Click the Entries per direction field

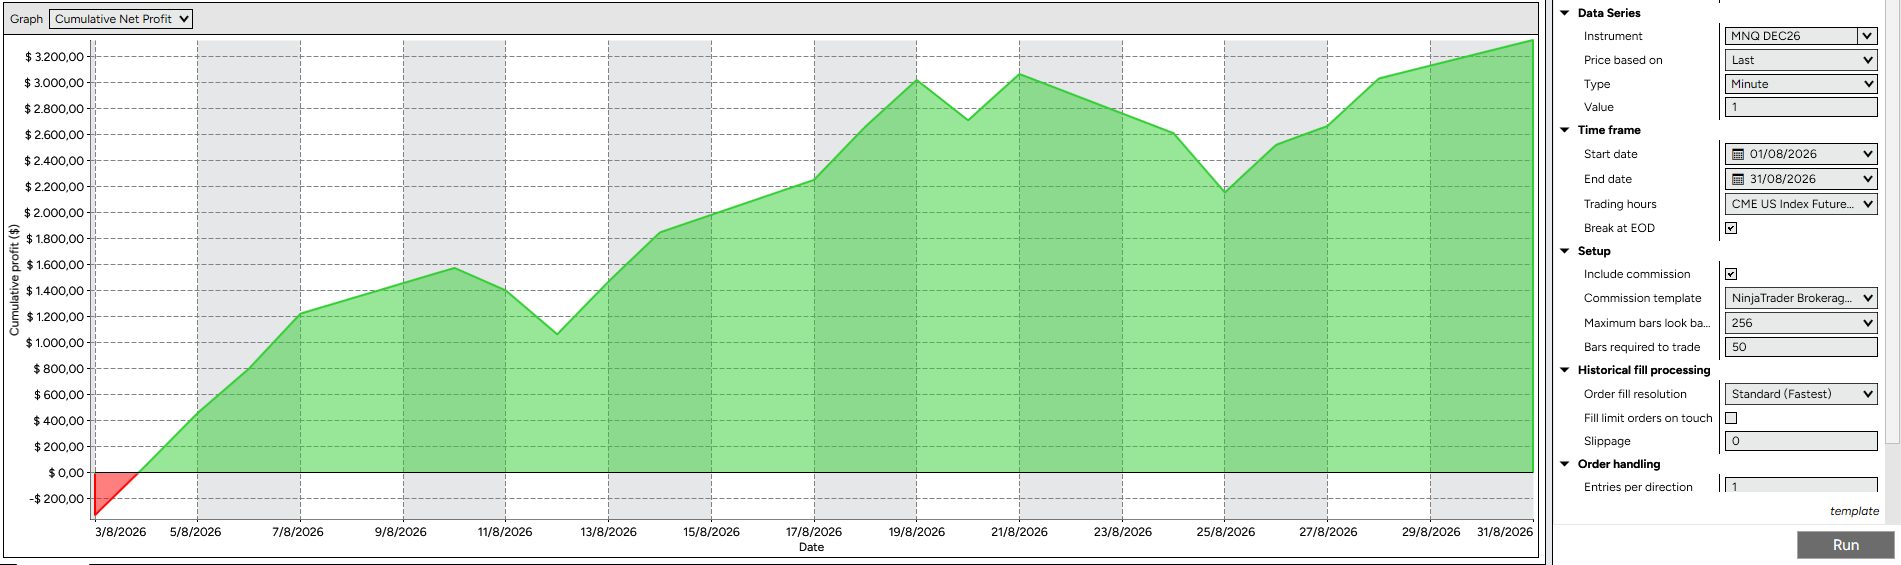click(1801, 485)
